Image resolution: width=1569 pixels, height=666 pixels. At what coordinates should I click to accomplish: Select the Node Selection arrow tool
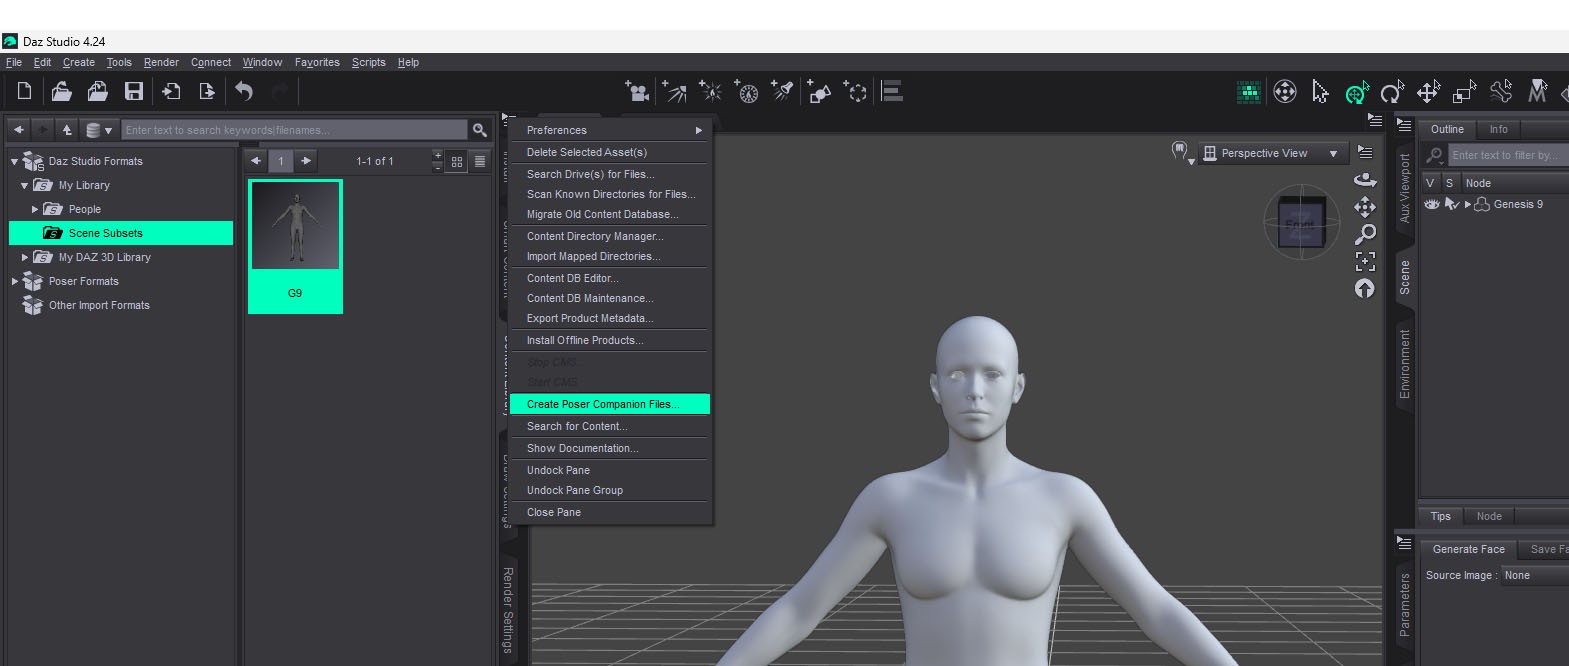[1320, 92]
